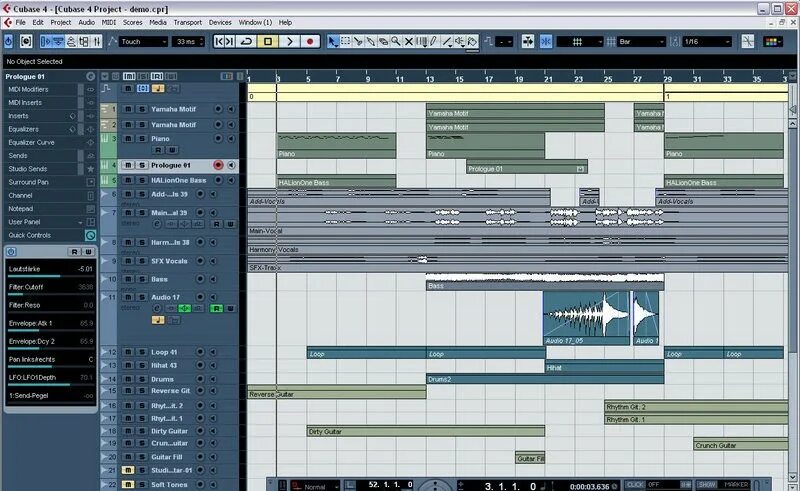Toggle Snap to Zero Crossing button

coord(748,41)
